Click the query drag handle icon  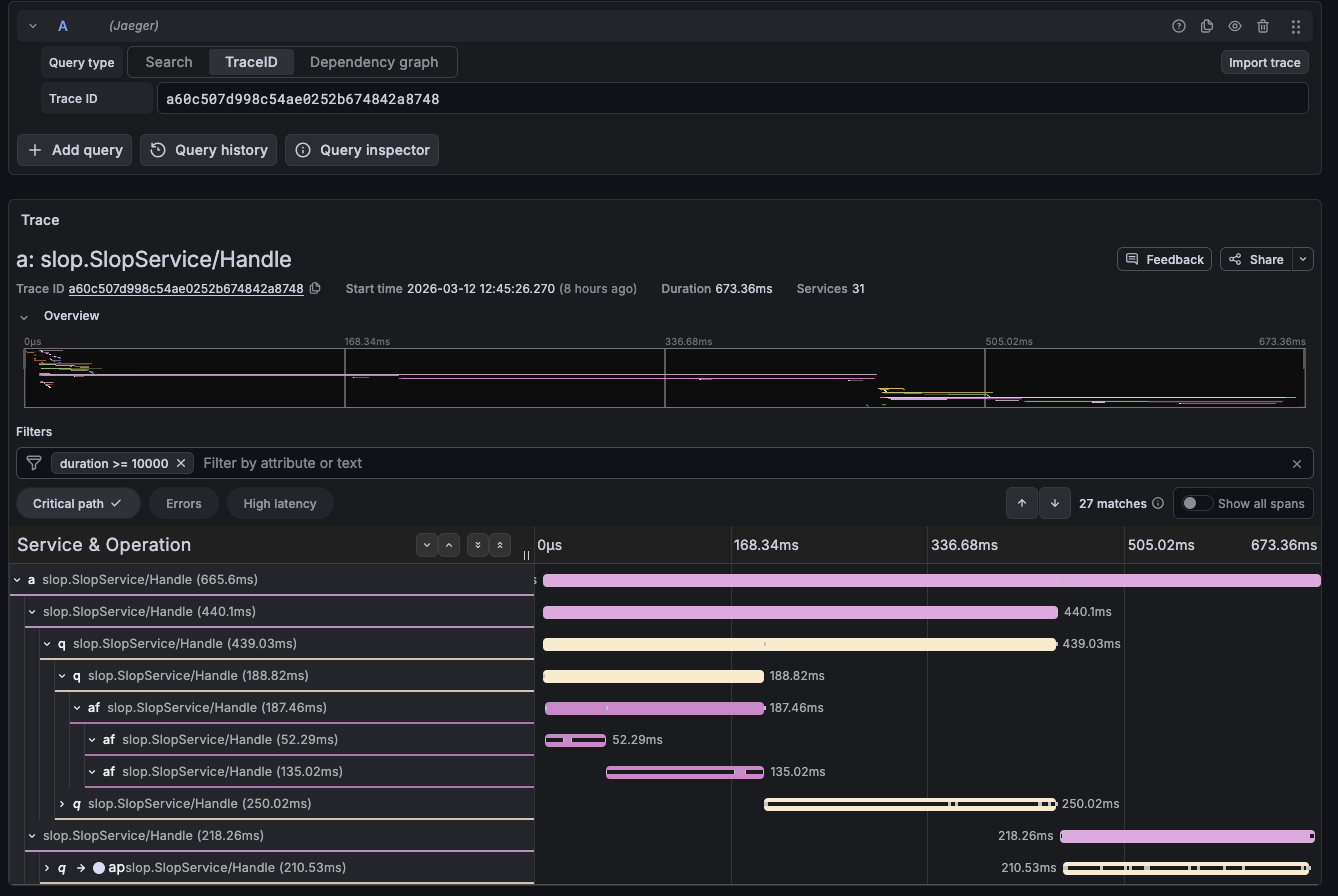(1295, 26)
